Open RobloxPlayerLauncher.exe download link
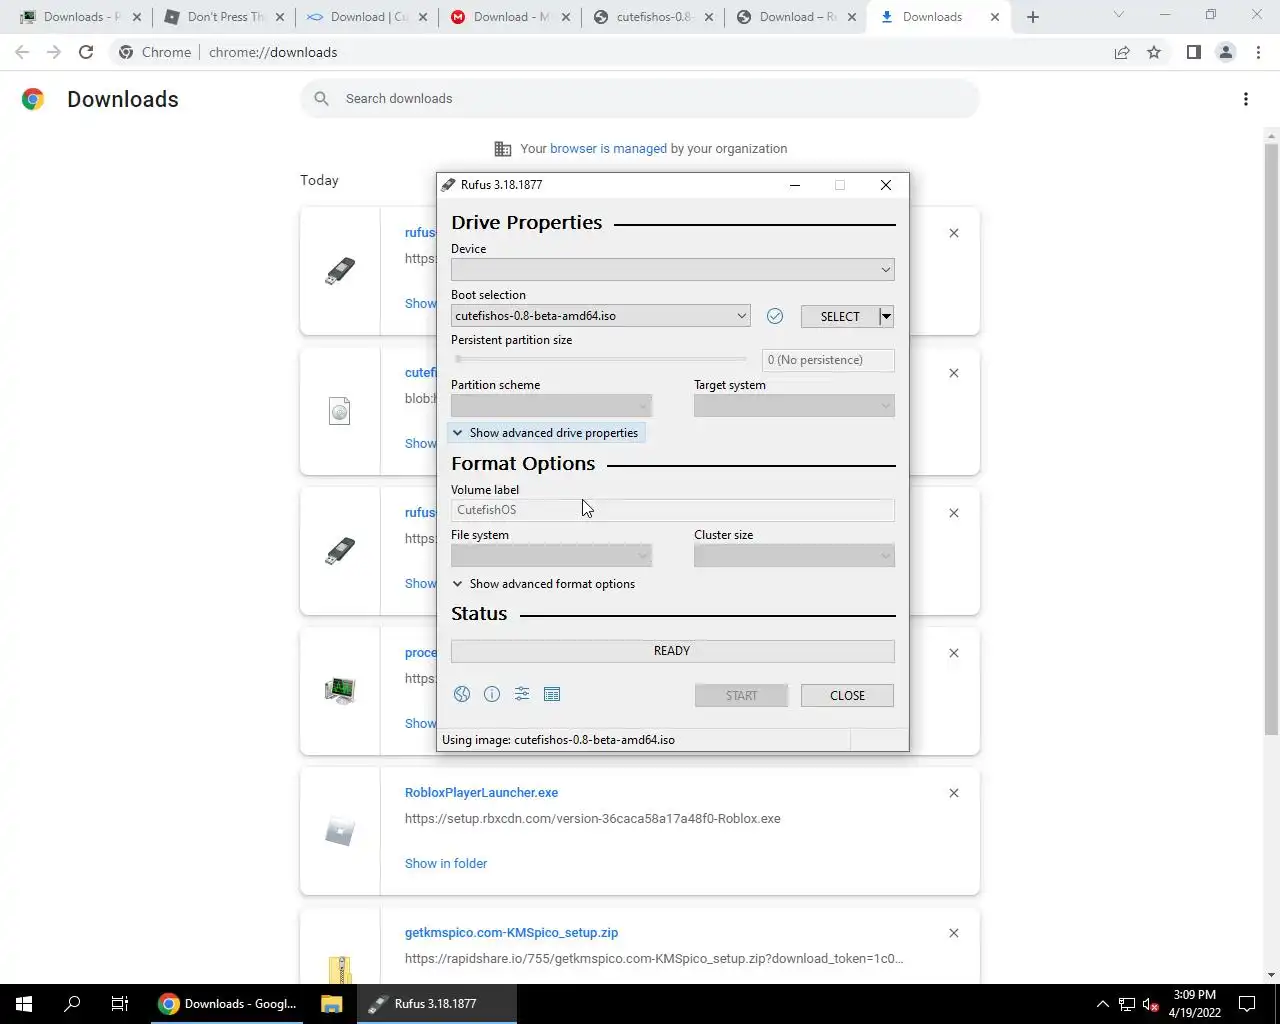Screen dimensions: 1280x1024 click(x=481, y=793)
